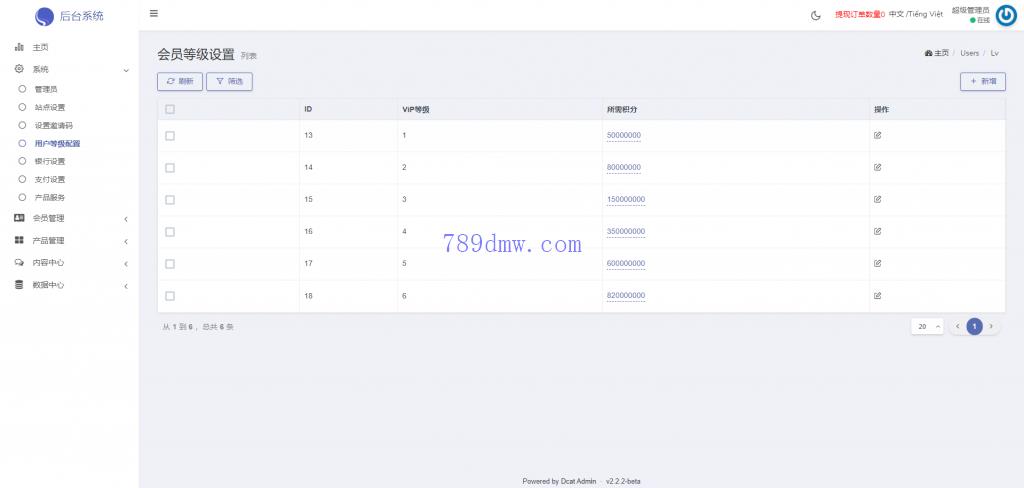Click the 刷新 refresh button
This screenshot has height=488, width=1024.
pyautogui.click(x=179, y=82)
